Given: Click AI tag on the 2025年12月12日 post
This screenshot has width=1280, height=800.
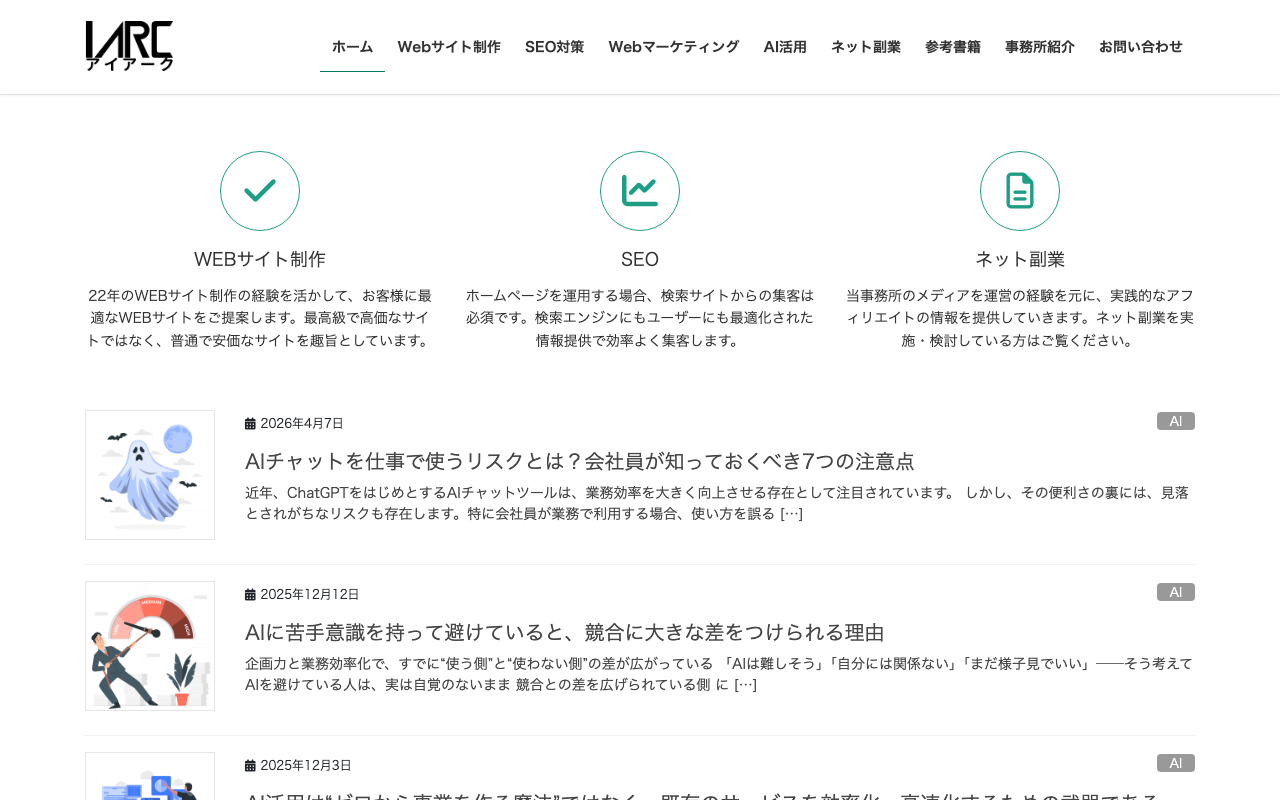Looking at the screenshot, I should [x=1176, y=592].
